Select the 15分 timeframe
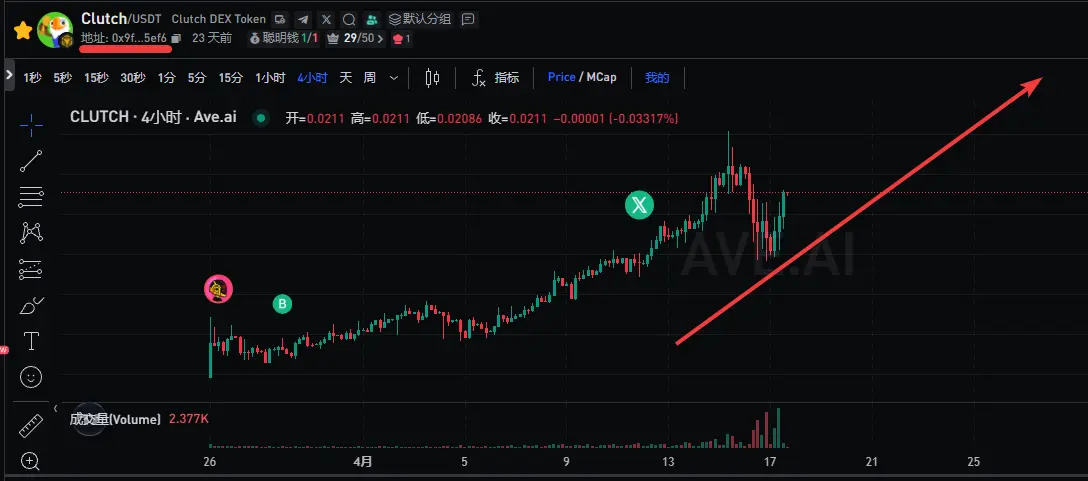This screenshot has width=1088, height=481. 230,78
